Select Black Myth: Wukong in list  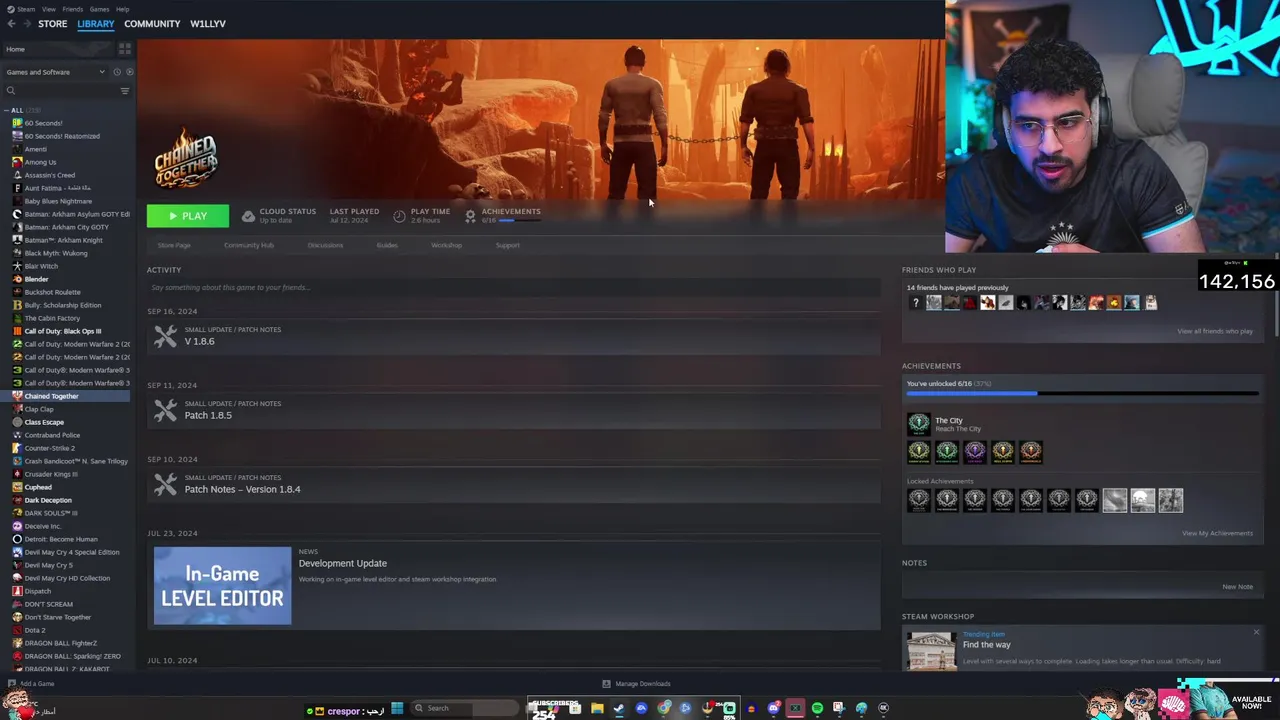[56, 253]
